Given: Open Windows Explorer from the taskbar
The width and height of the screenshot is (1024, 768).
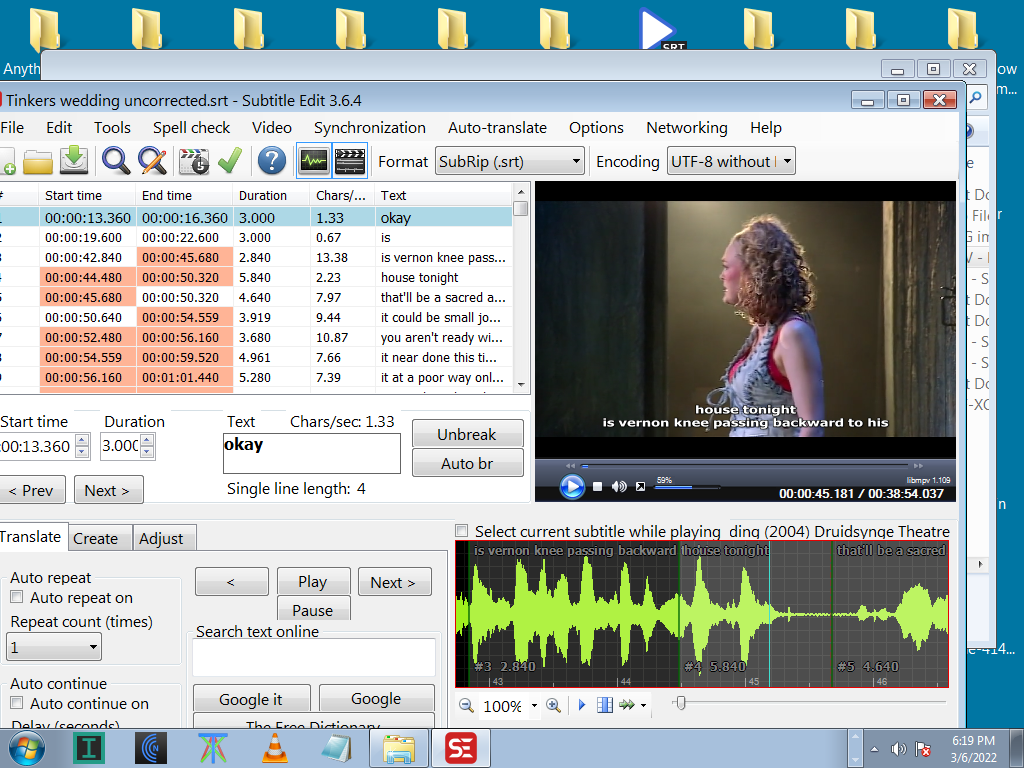Looking at the screenshot, I should (399, 748).
